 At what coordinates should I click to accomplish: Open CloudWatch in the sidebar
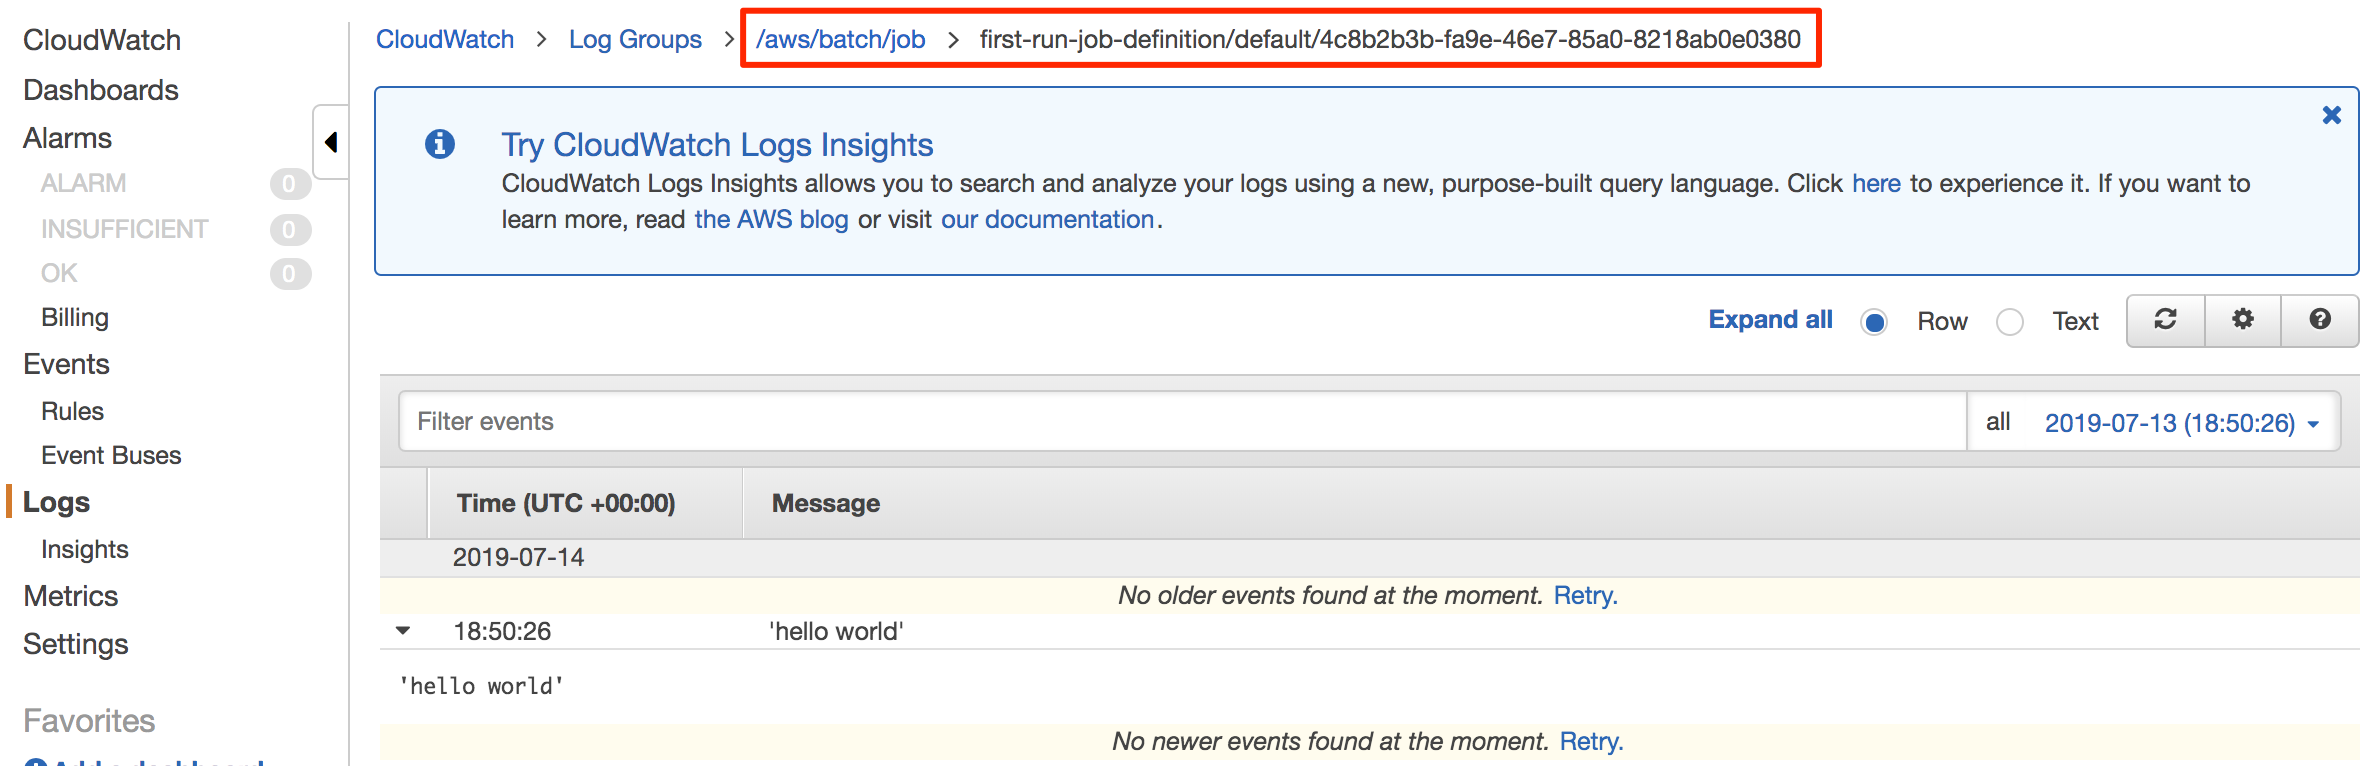(102, 40)
